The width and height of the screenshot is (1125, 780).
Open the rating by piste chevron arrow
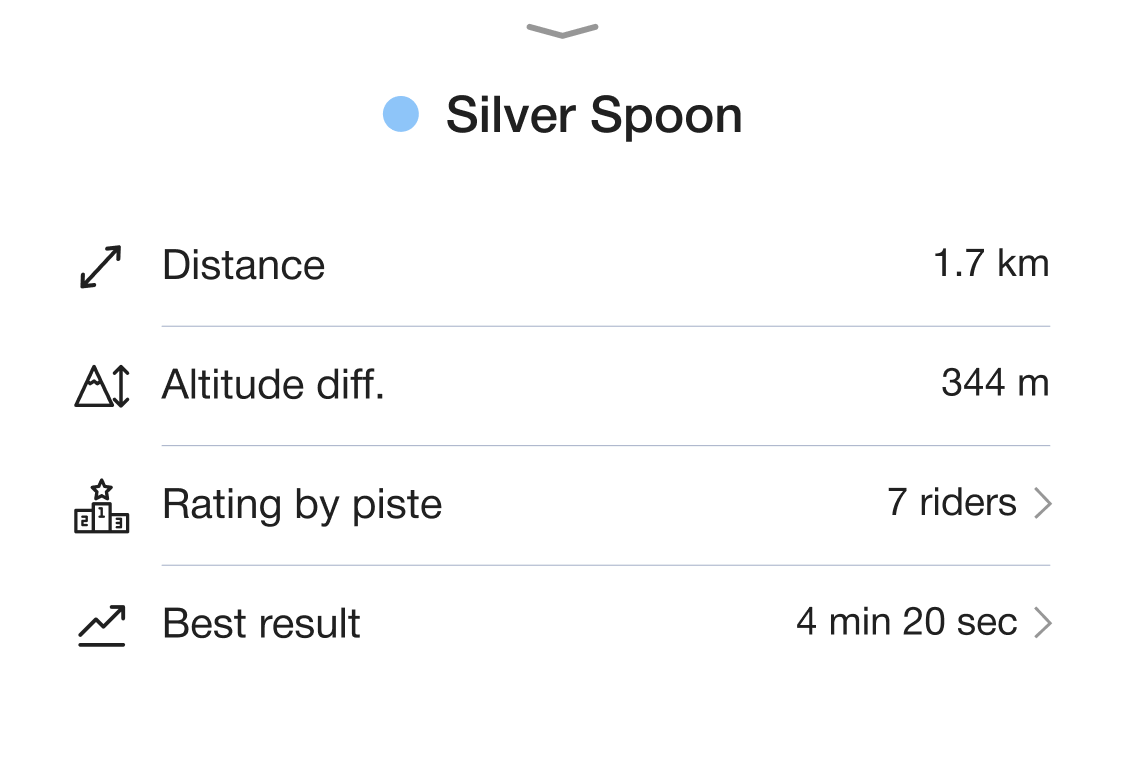pos(1042,504)
